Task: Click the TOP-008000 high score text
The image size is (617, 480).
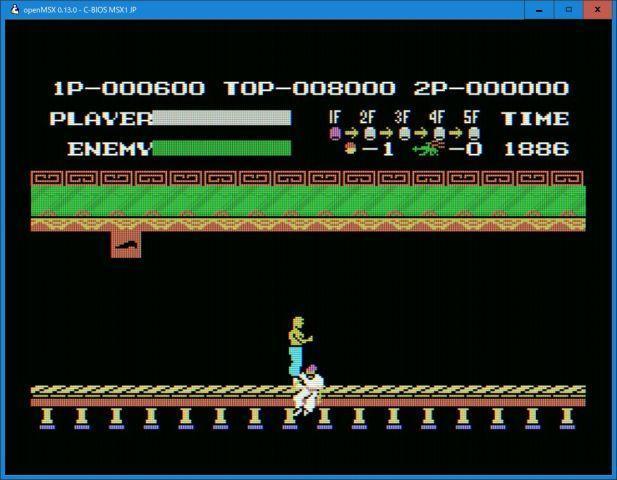Action: (309, 88)
